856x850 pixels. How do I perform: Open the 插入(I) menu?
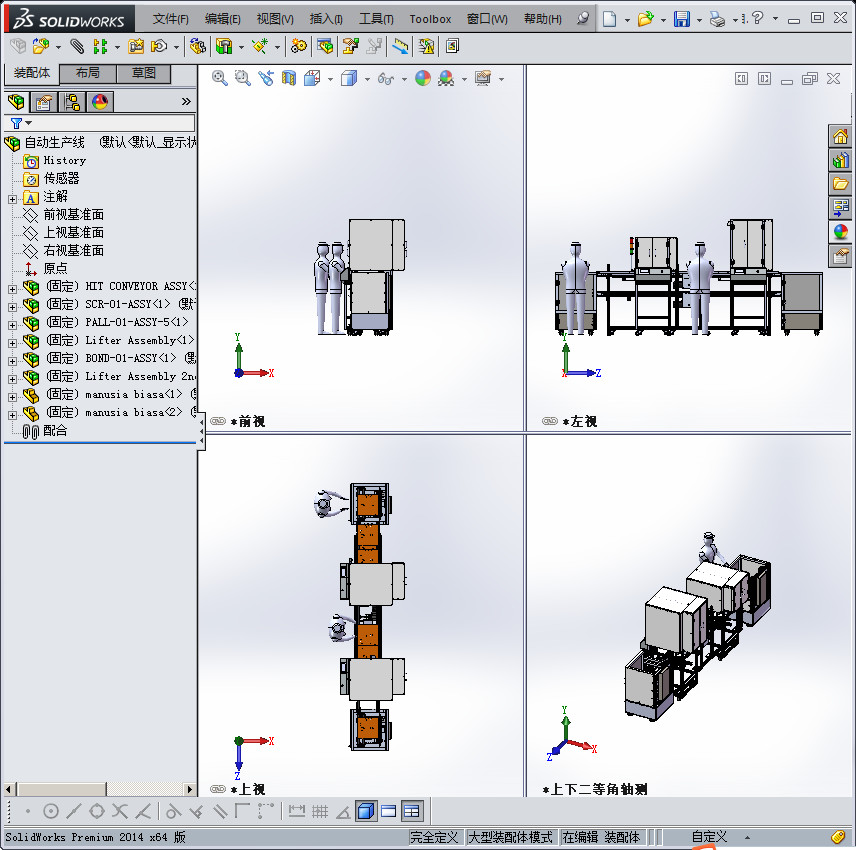pos(326,19)
